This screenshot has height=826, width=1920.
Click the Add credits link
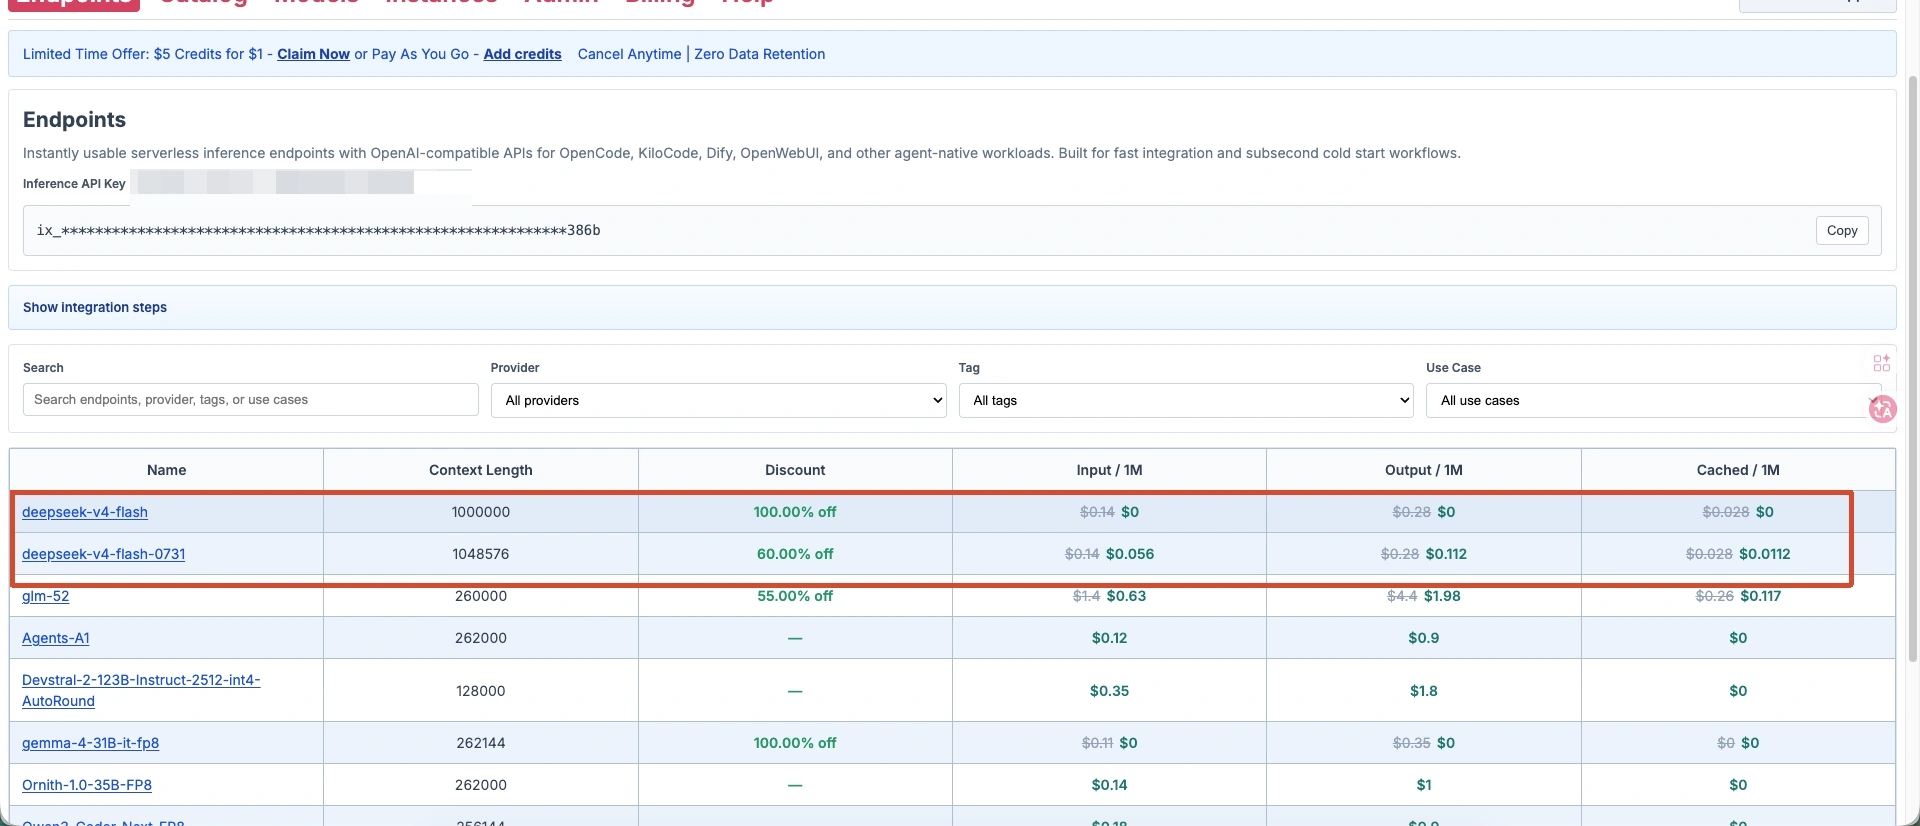tap(522, 54)
